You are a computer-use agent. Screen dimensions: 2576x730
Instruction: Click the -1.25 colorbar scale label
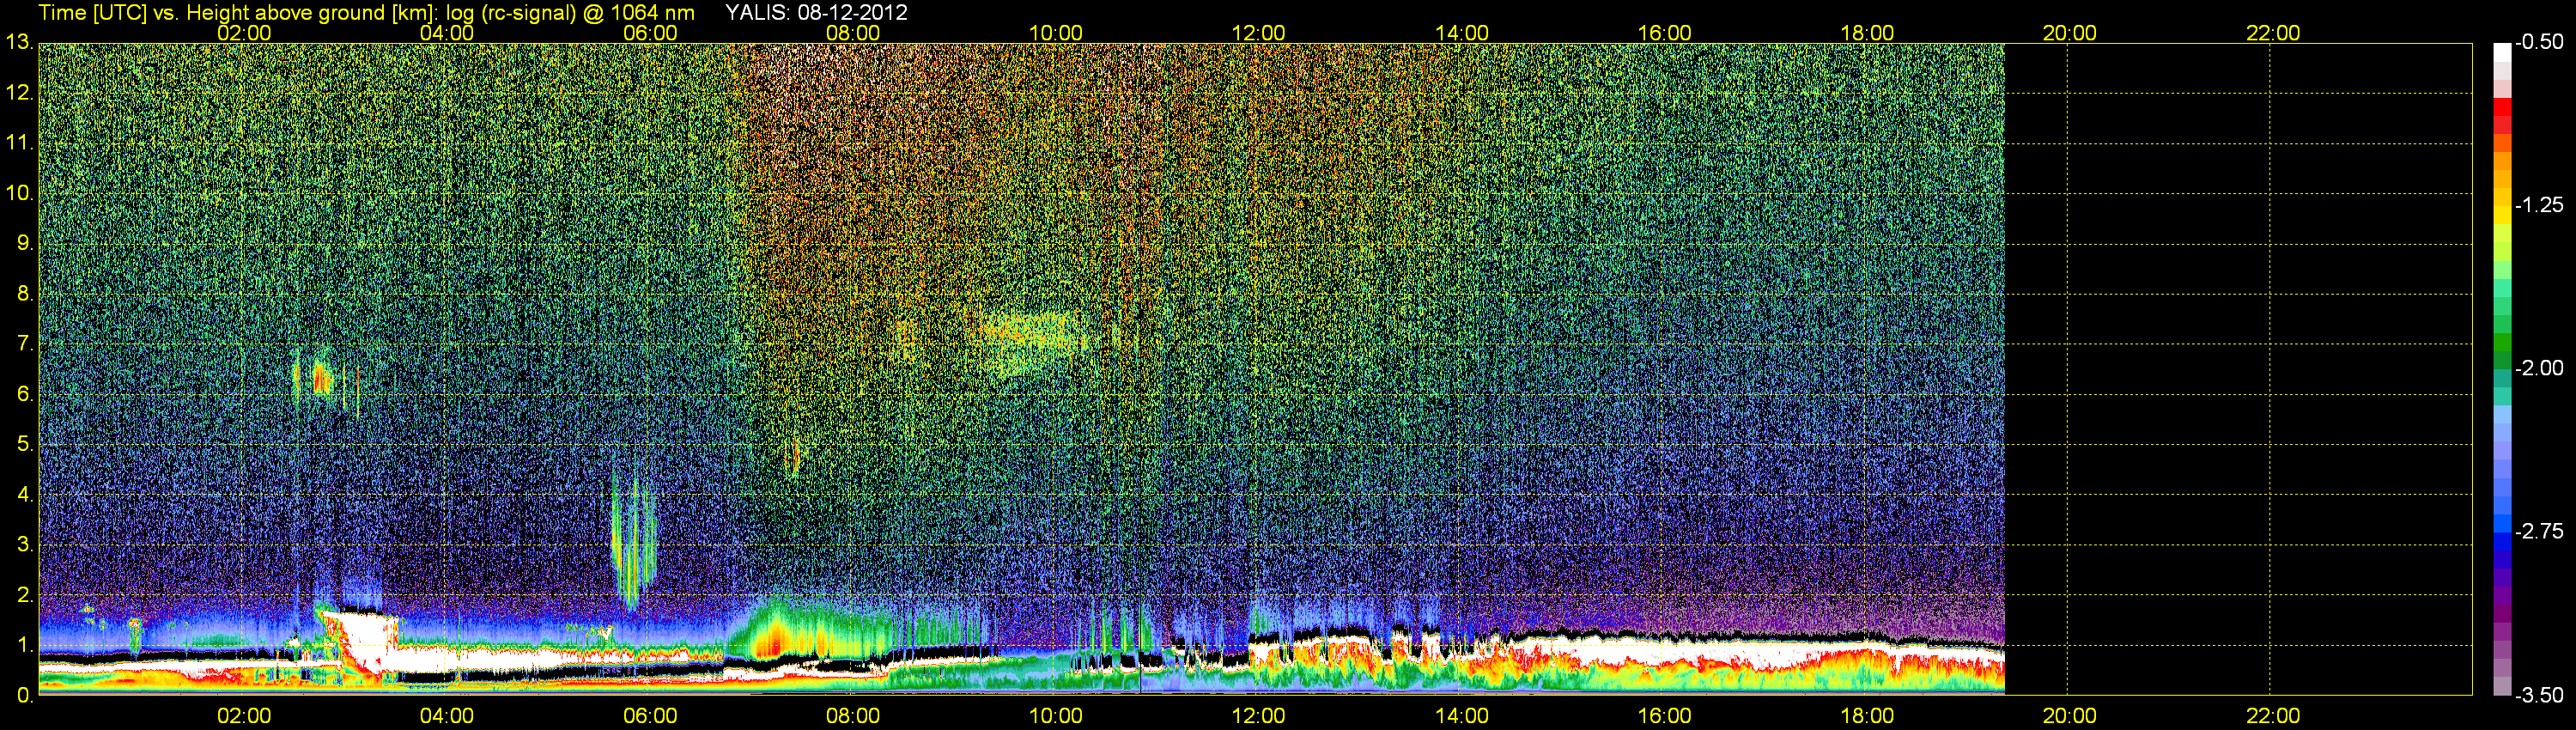tap(2540, 205)
